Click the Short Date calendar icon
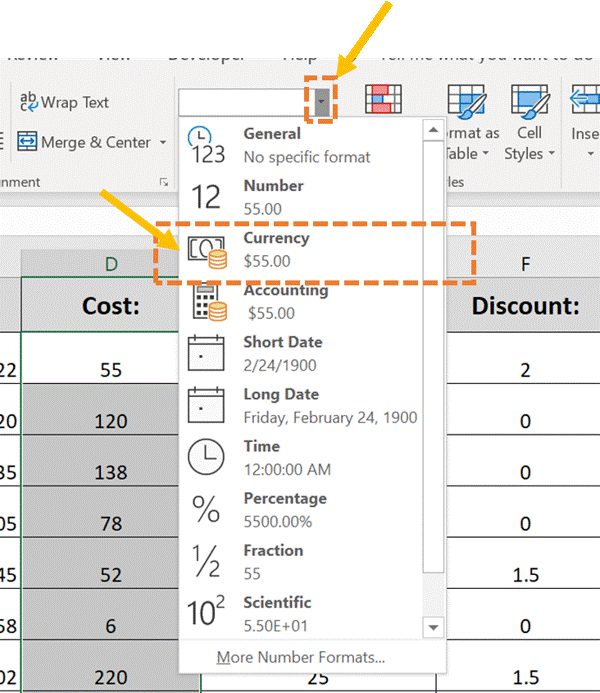600x693 pixels. pyautogui.click(x=206, y=353)
